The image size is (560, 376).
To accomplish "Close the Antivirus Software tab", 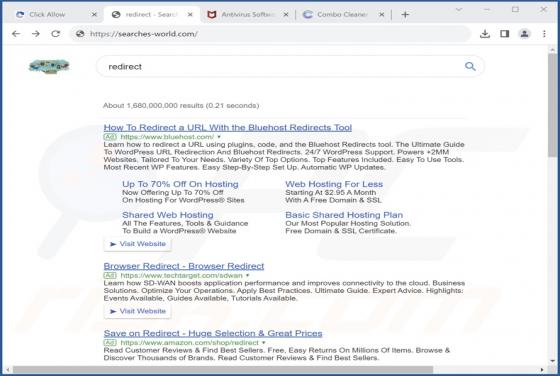I will coord(286,15).
